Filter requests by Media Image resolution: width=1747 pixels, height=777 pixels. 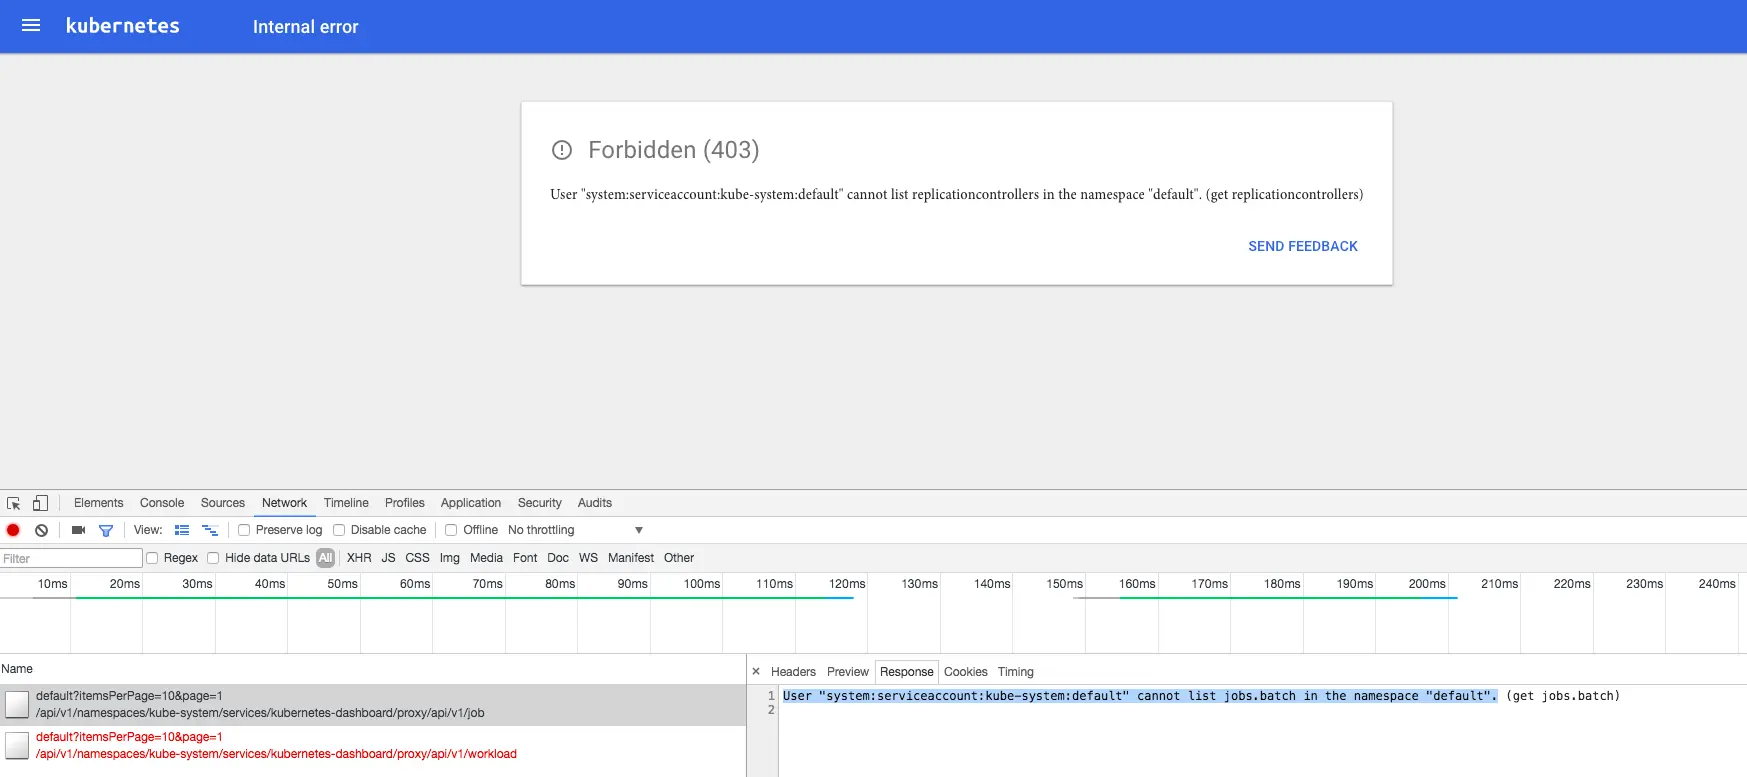click(x=486, y=558)
